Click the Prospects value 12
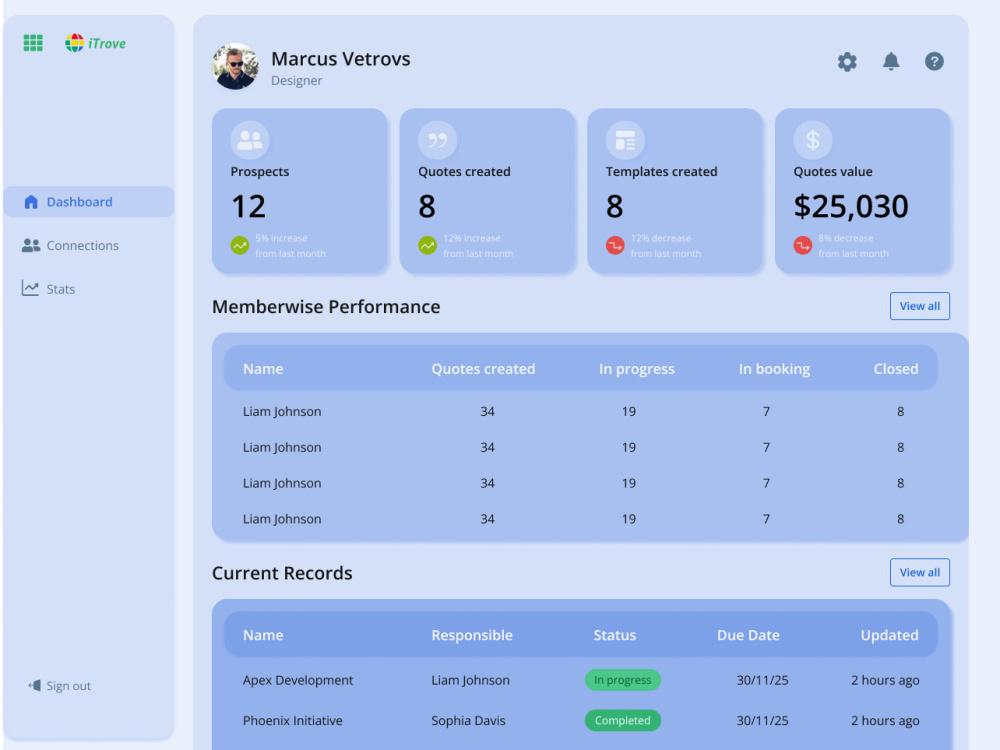This screenshot has width=1000, height=750. click(248, 206)
